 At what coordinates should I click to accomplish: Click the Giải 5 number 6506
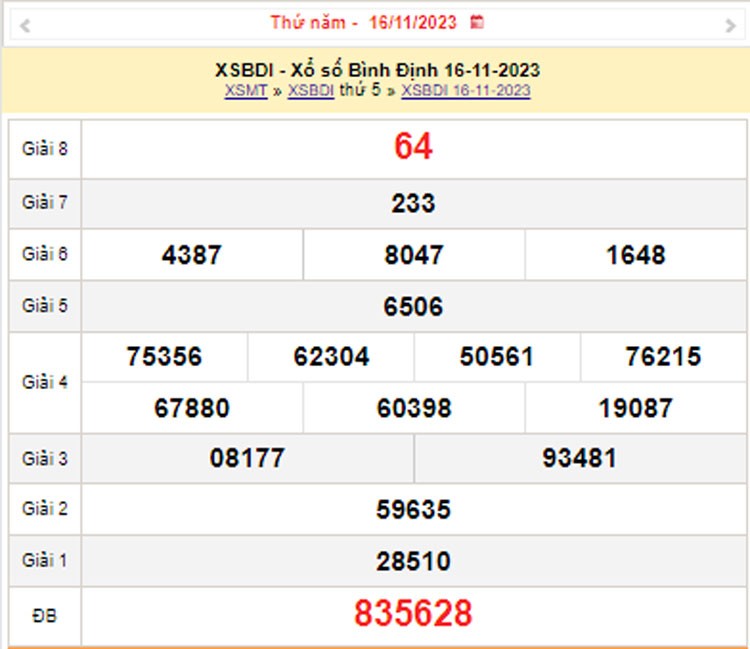pos(413,307)
